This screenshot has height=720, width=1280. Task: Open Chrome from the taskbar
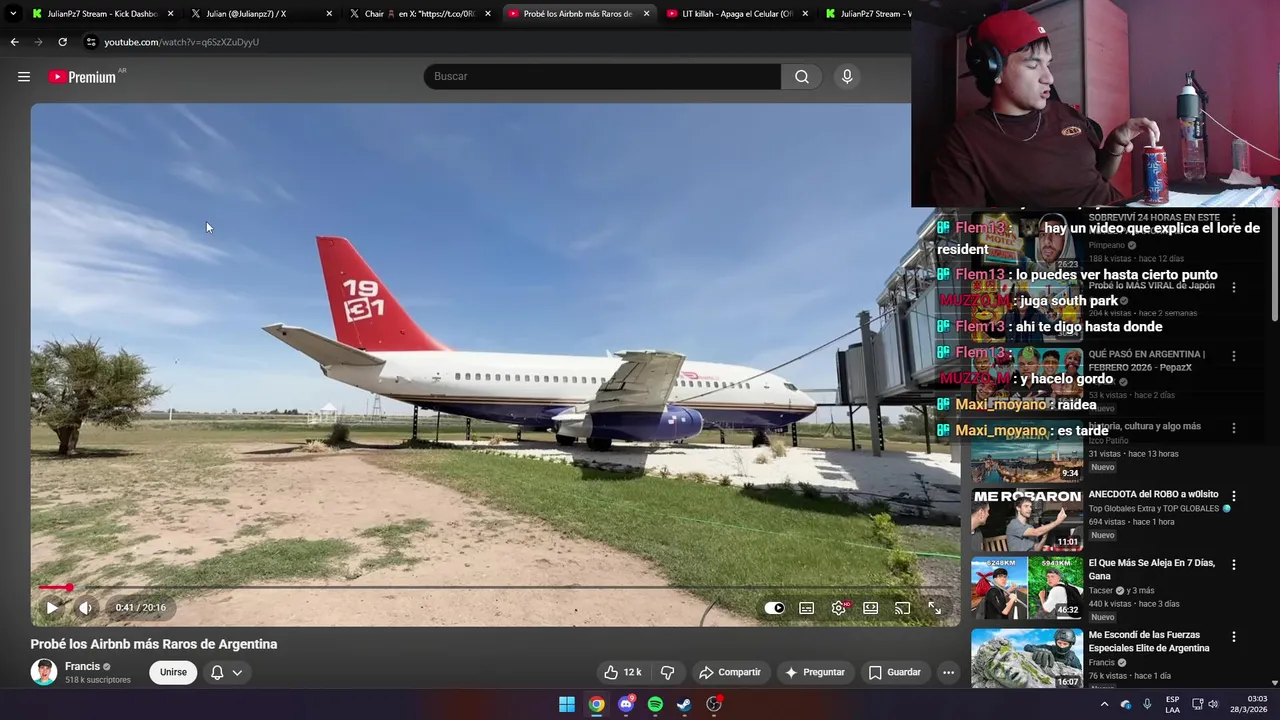pos(596,704)
